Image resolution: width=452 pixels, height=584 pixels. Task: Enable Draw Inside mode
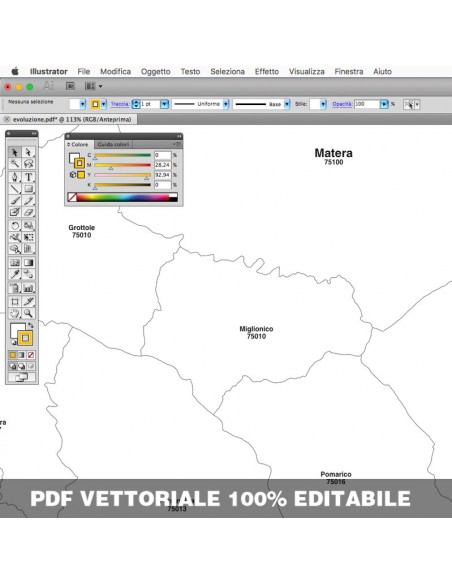31,366
